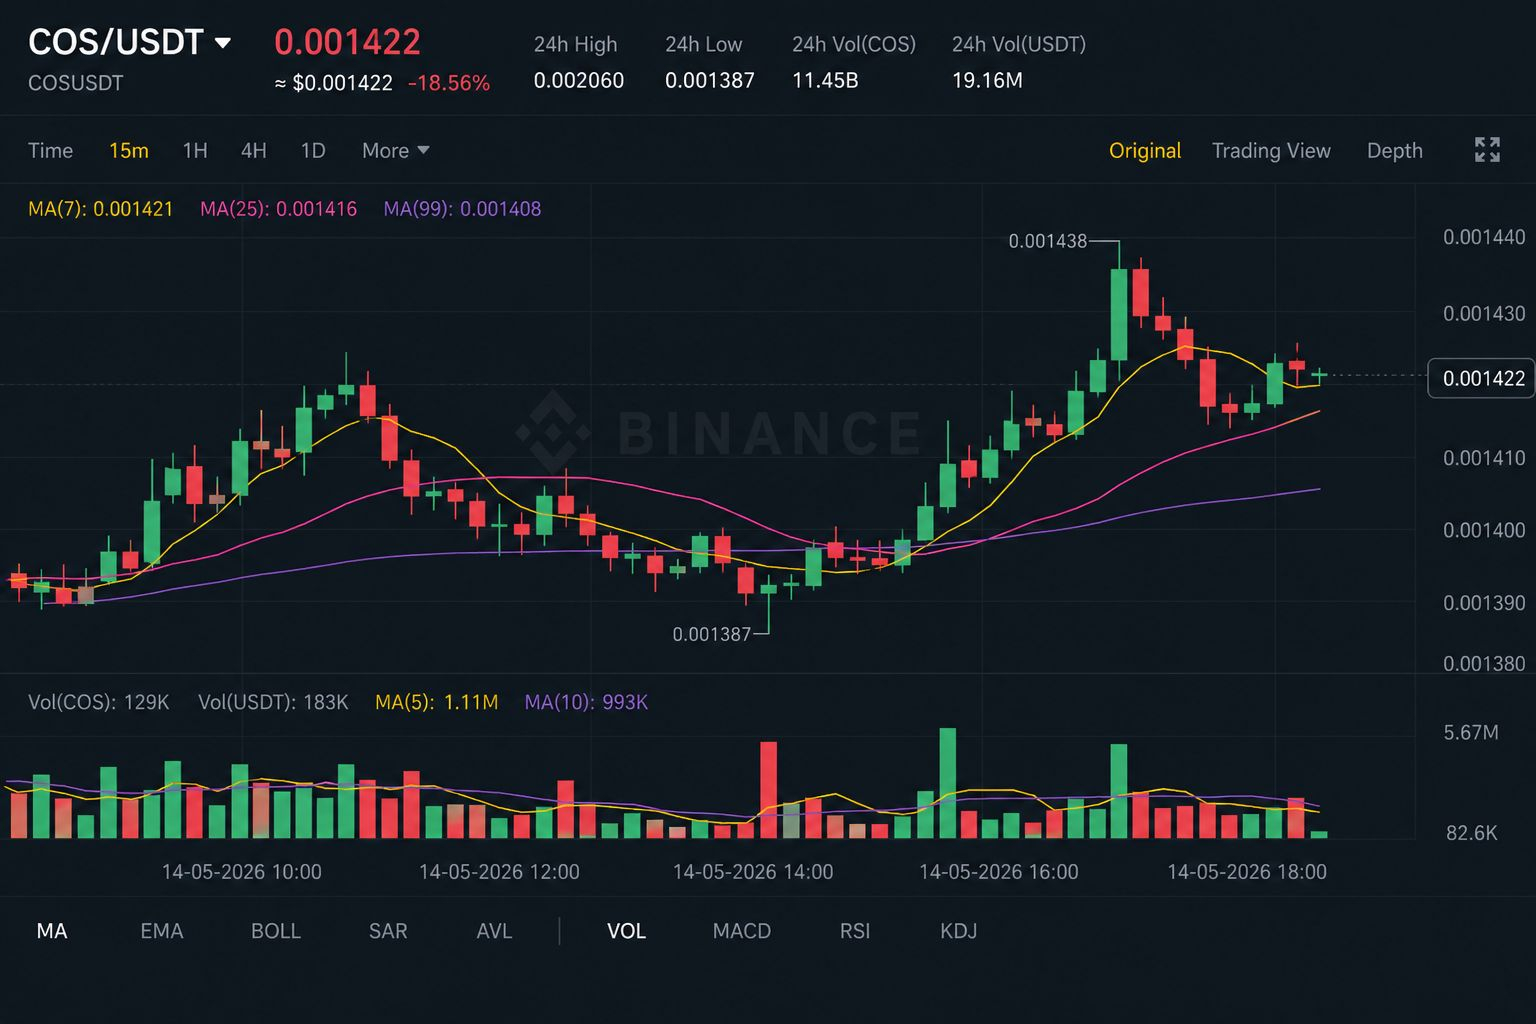Screen dimensions: 1536x1024
Task: Click the -18.56% change value
Action: pos(449,83)
